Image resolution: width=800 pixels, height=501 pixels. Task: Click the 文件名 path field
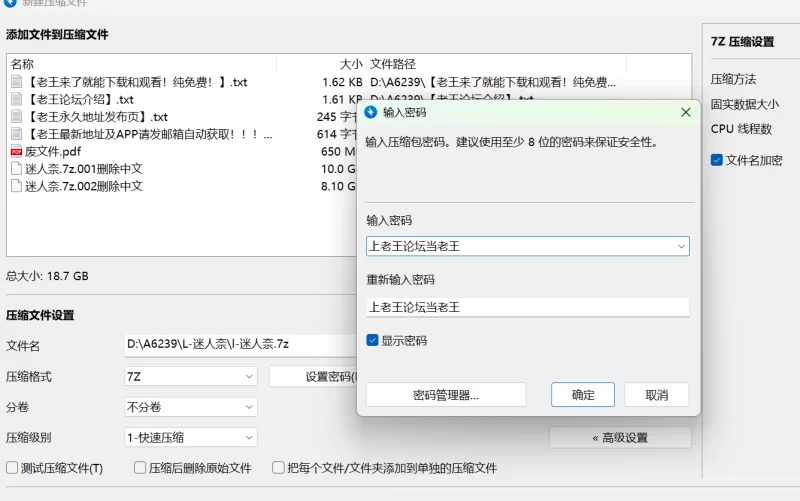pos(241,344)
